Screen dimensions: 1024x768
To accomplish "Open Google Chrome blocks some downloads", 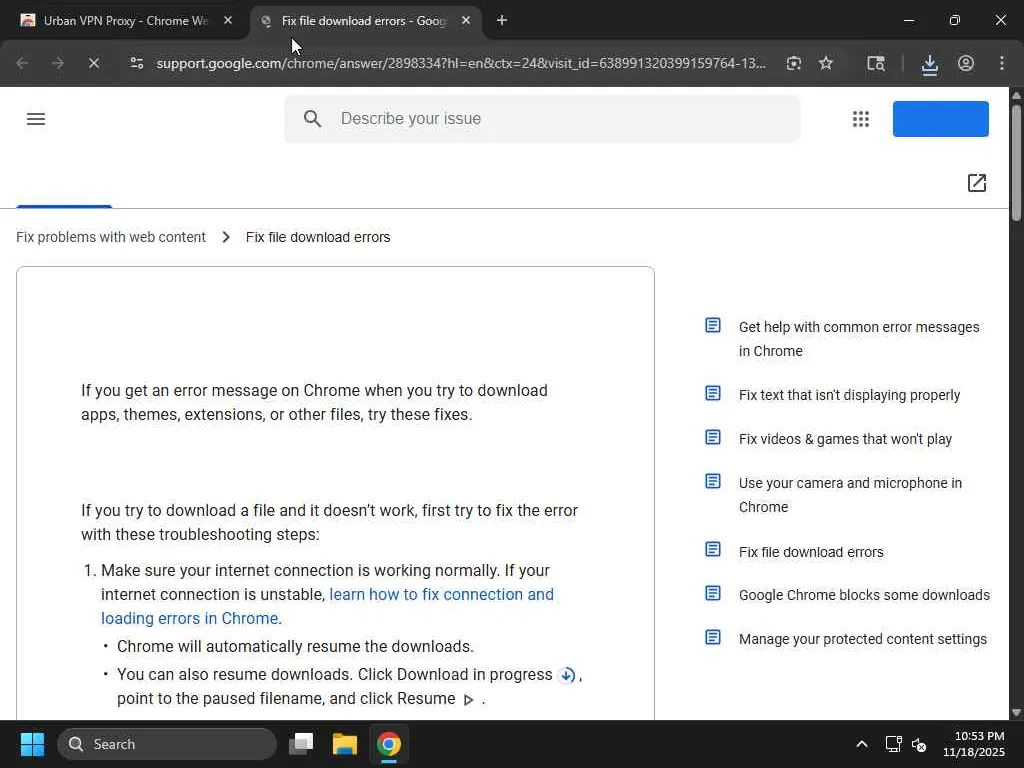I will pyautogui.click(x=864, y=595).
